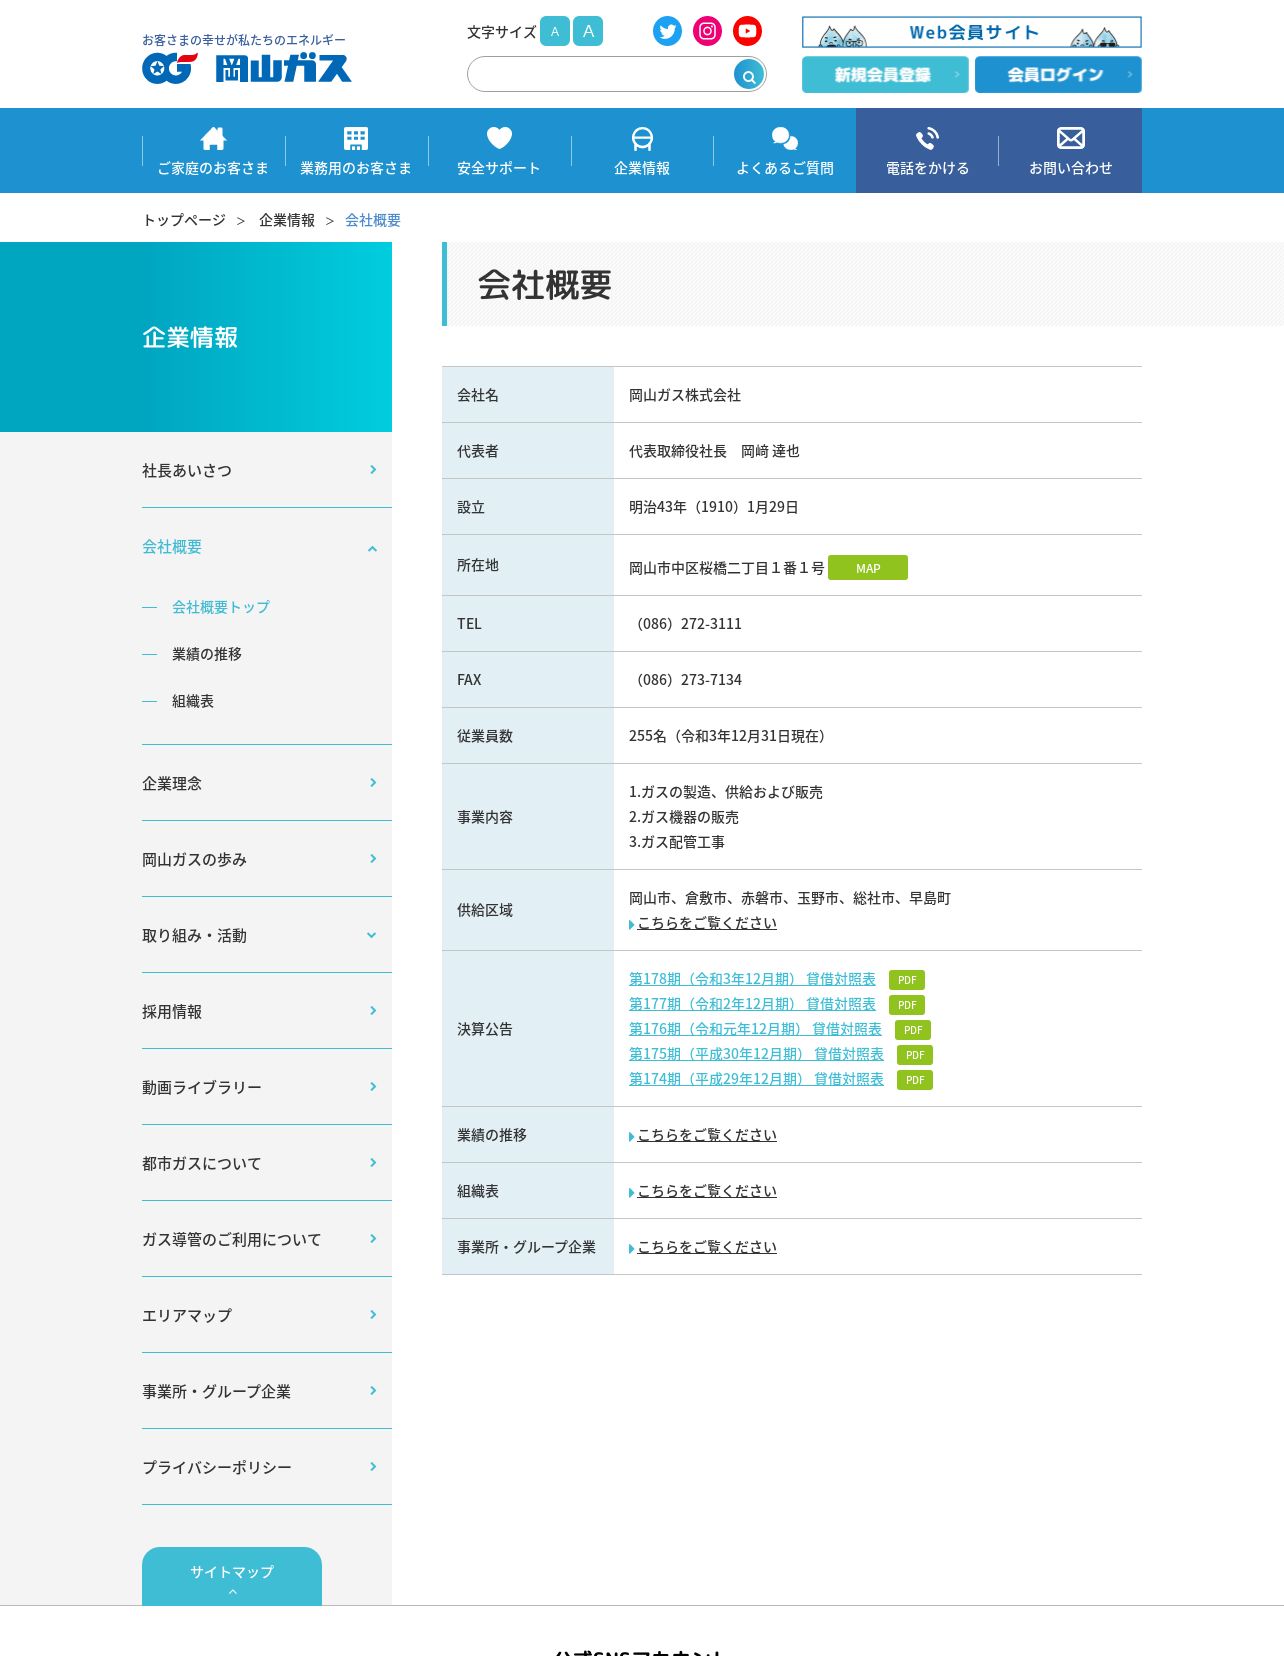Viewport: 1284px width, 1656px height.
Task: Open 第177期(令和2年12月期)貸借対照表 link
Action: (752, 1004)
